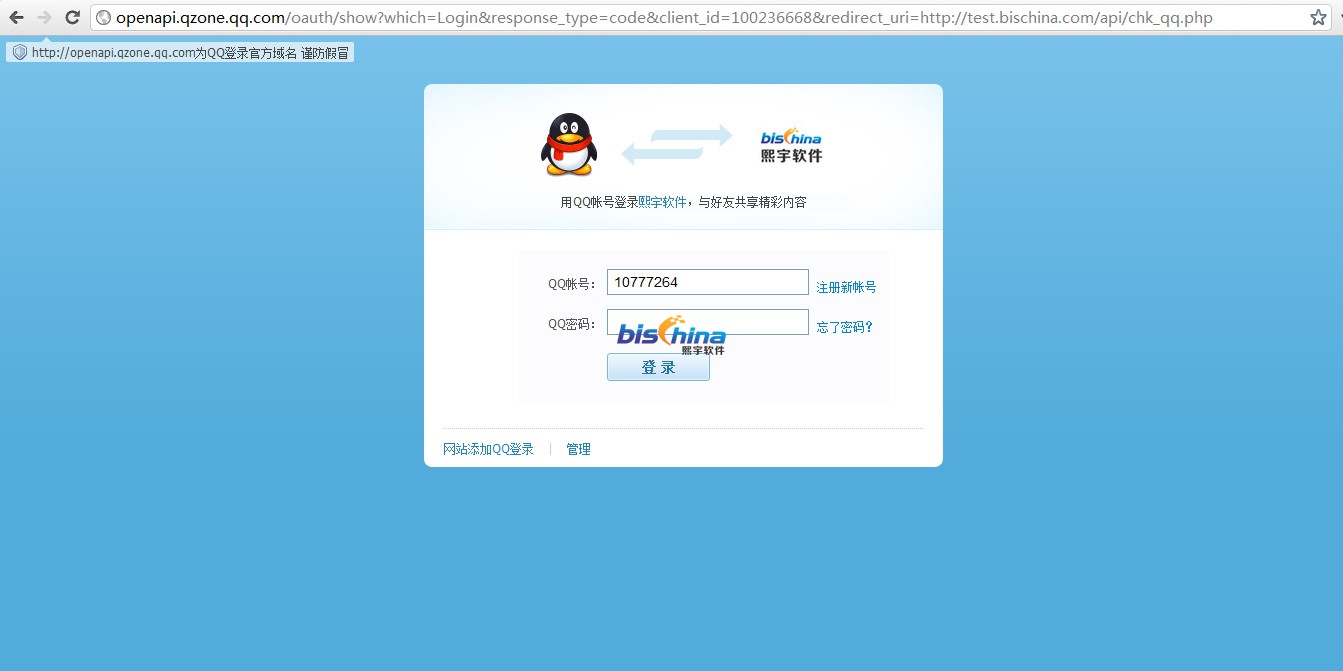This screenshot has height=671, width=1343.
Task: Open the 注册新帐号 link
Action: click(x=846, y=287)
